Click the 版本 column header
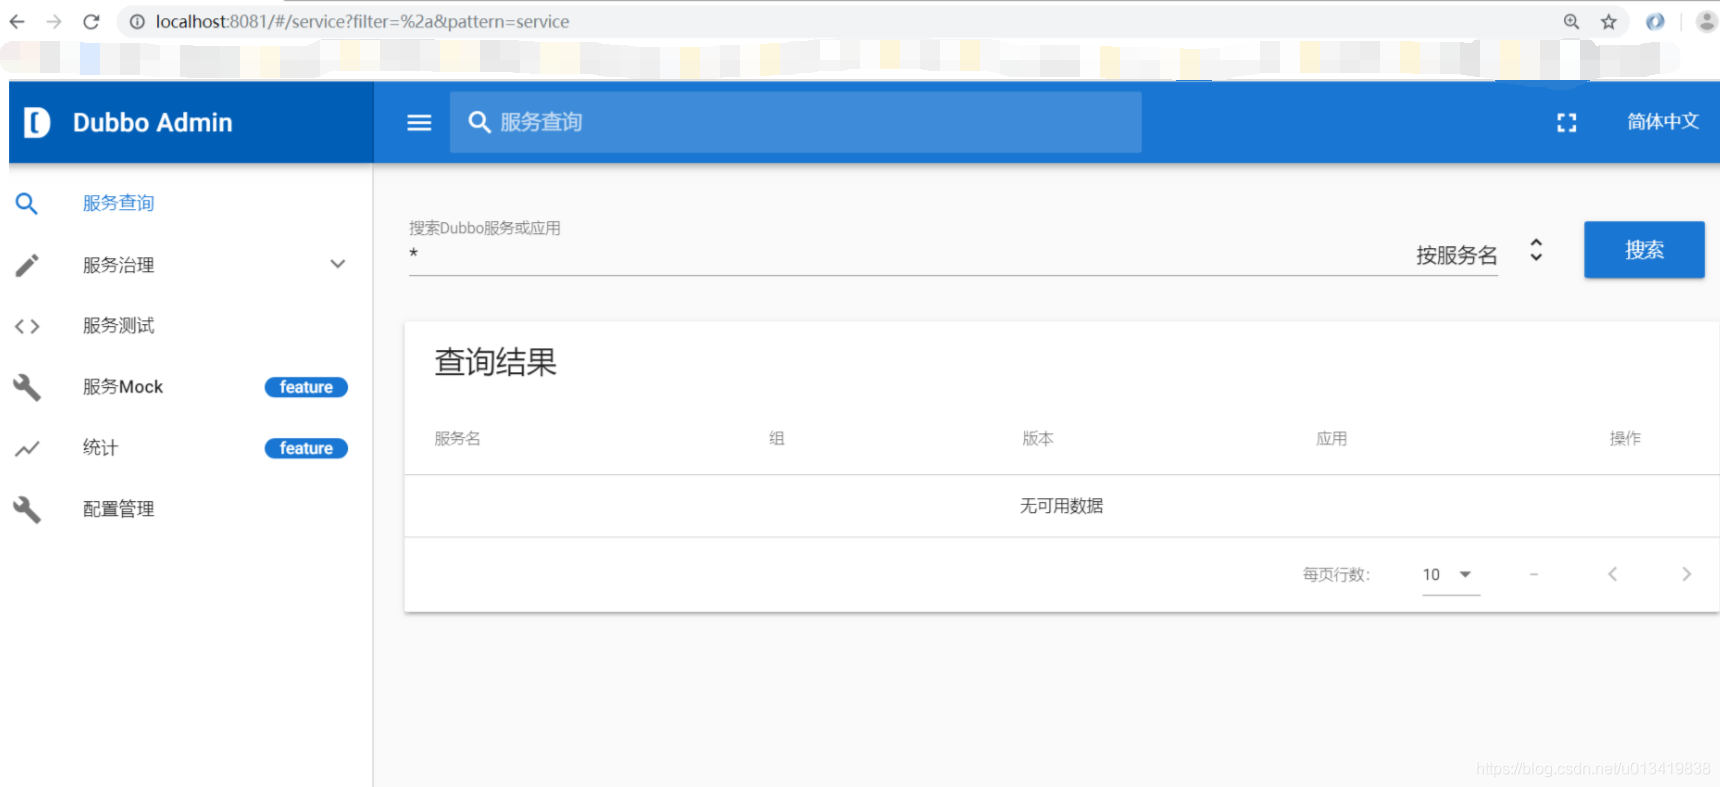 coord(1038,438)
